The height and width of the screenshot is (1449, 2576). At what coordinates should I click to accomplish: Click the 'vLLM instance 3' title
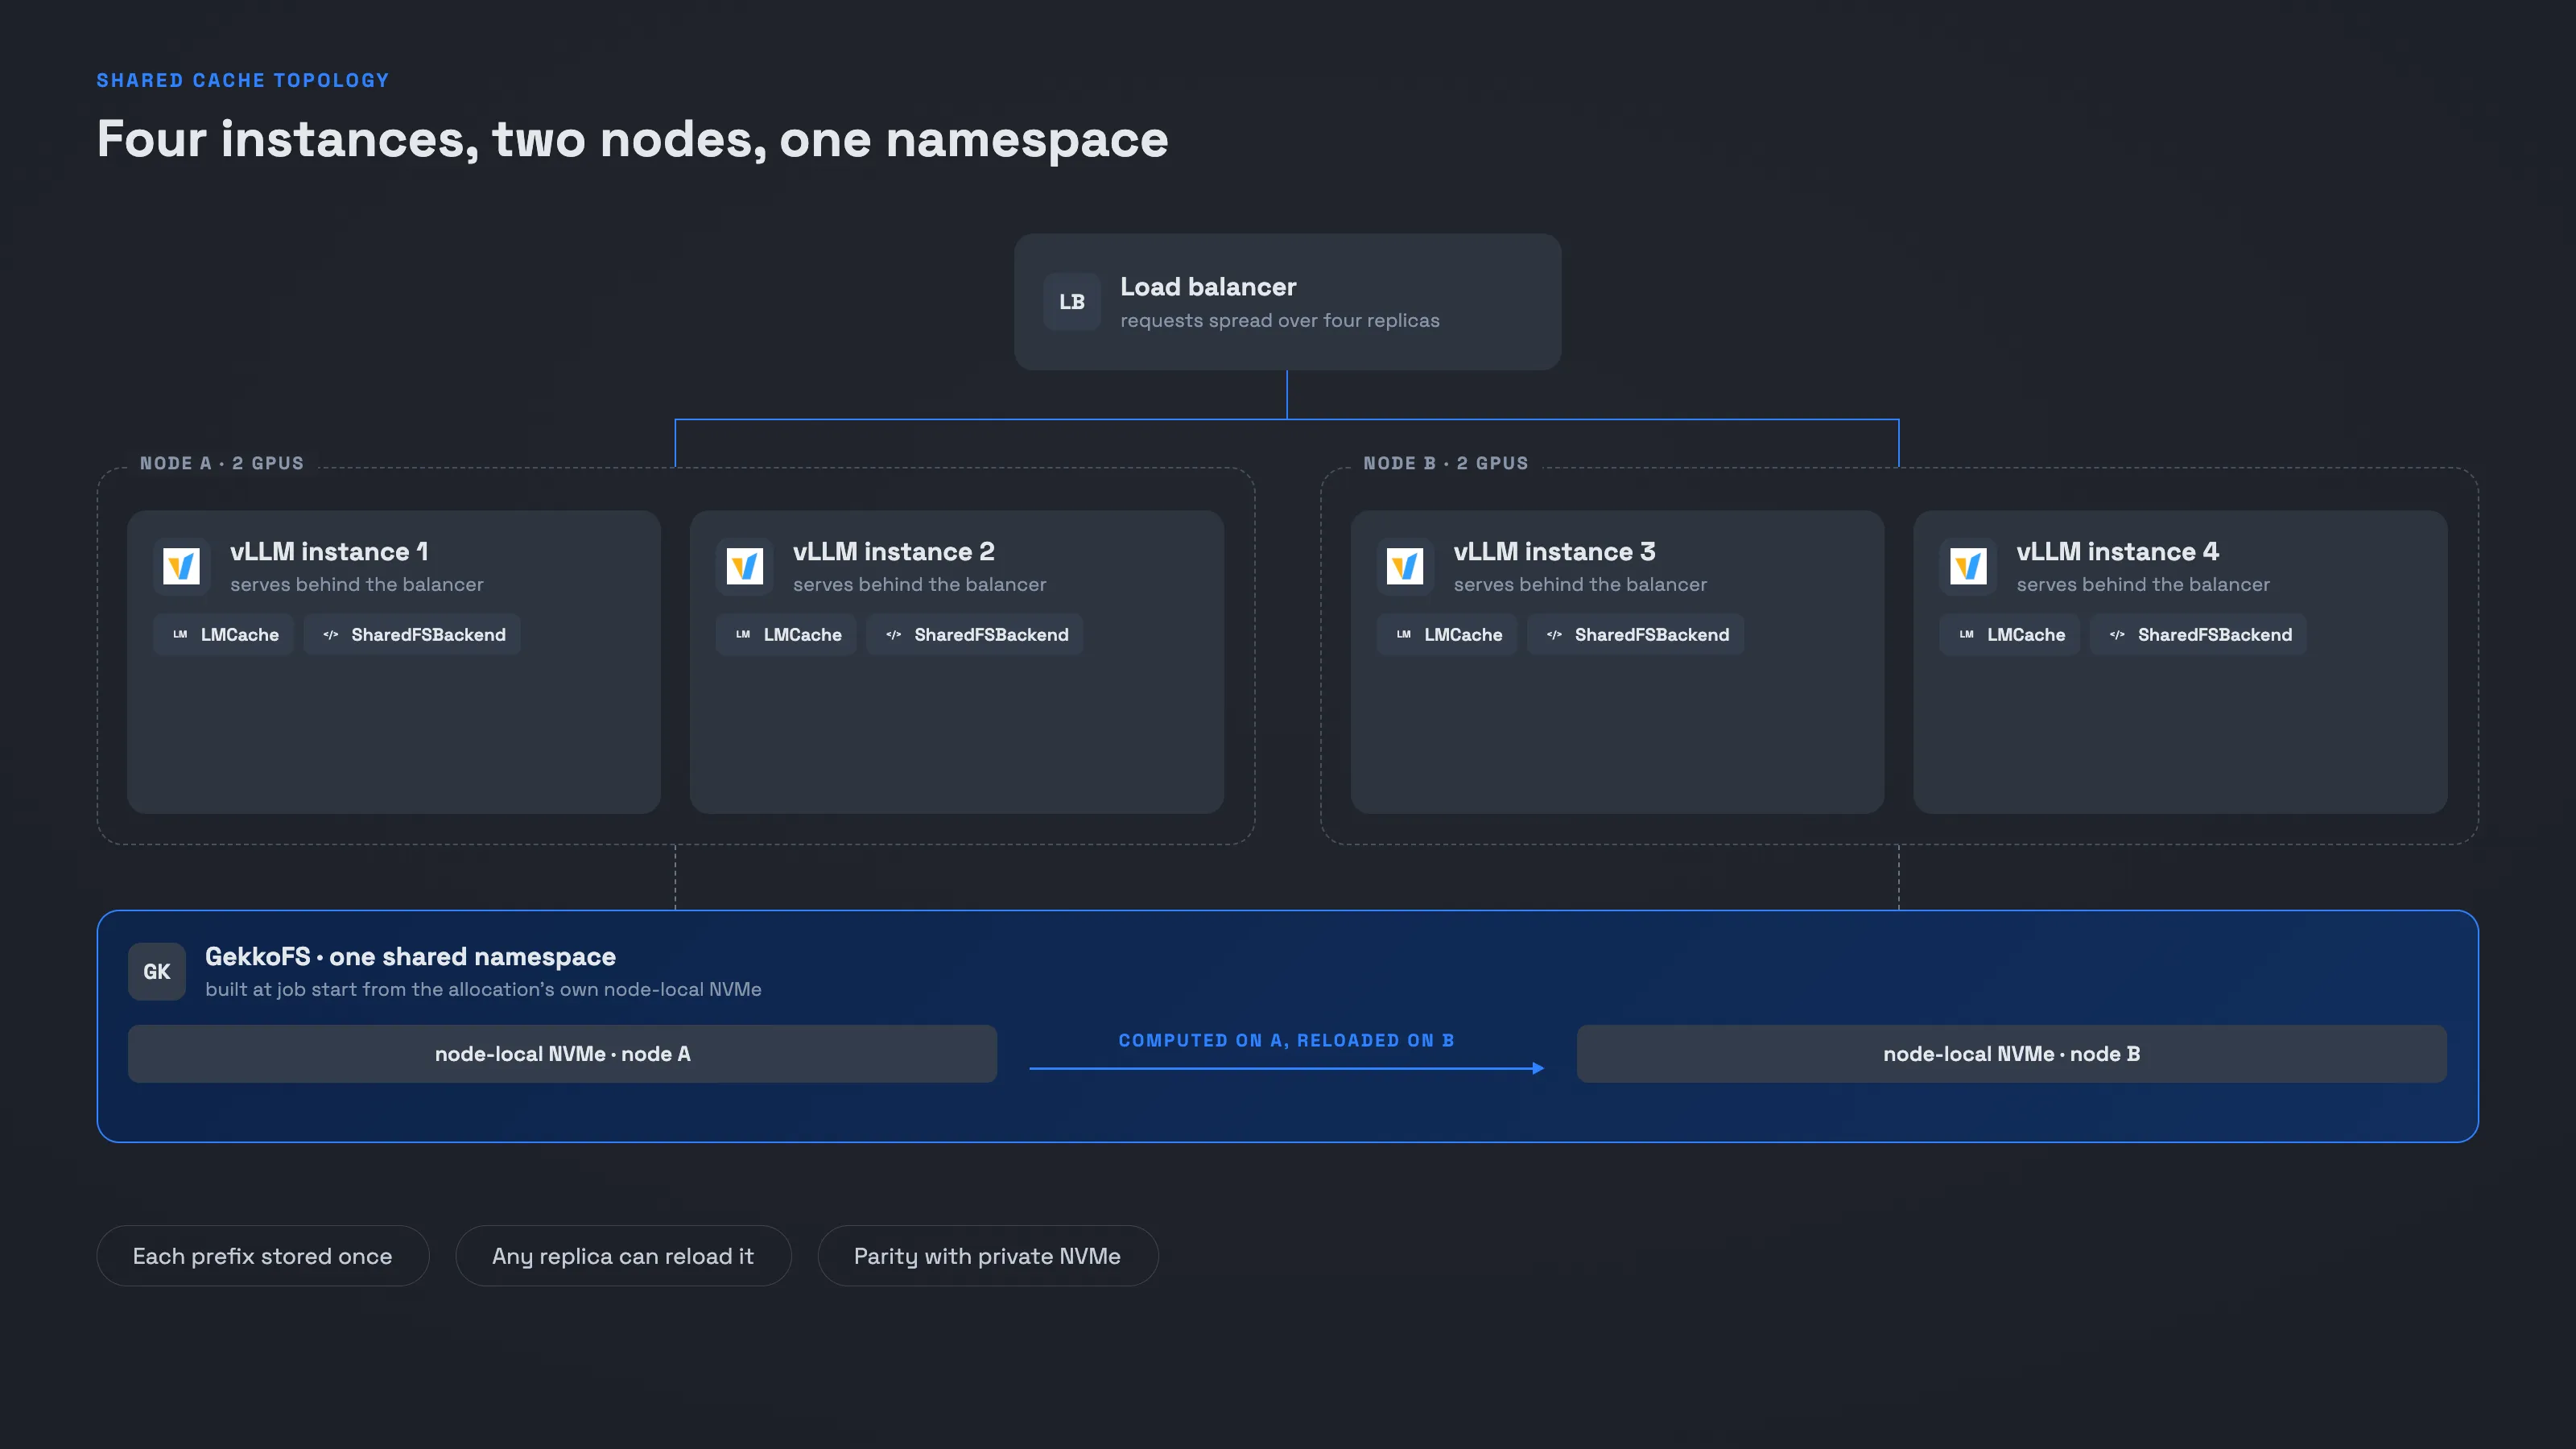coord(1555,552)
